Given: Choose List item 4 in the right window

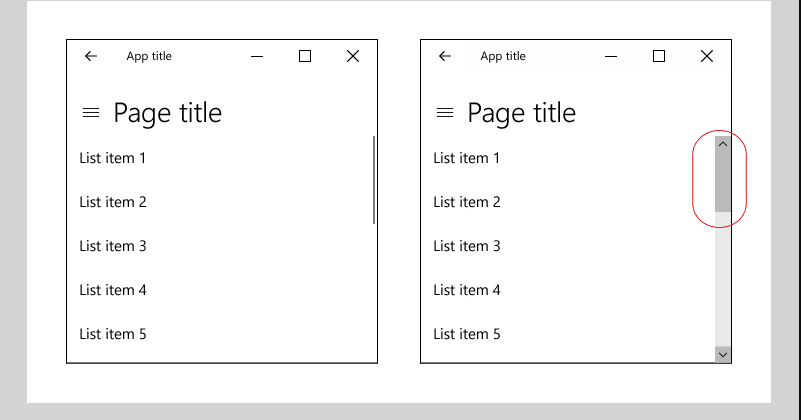Looking at the screenshot, I should point(467,290).
